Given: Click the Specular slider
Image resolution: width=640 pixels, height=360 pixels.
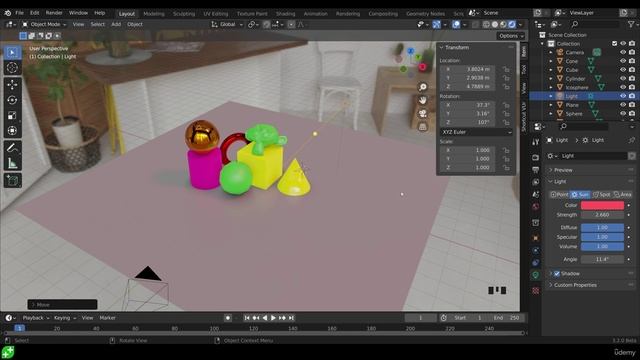Looking at the screenshot, I should (602, 237).
